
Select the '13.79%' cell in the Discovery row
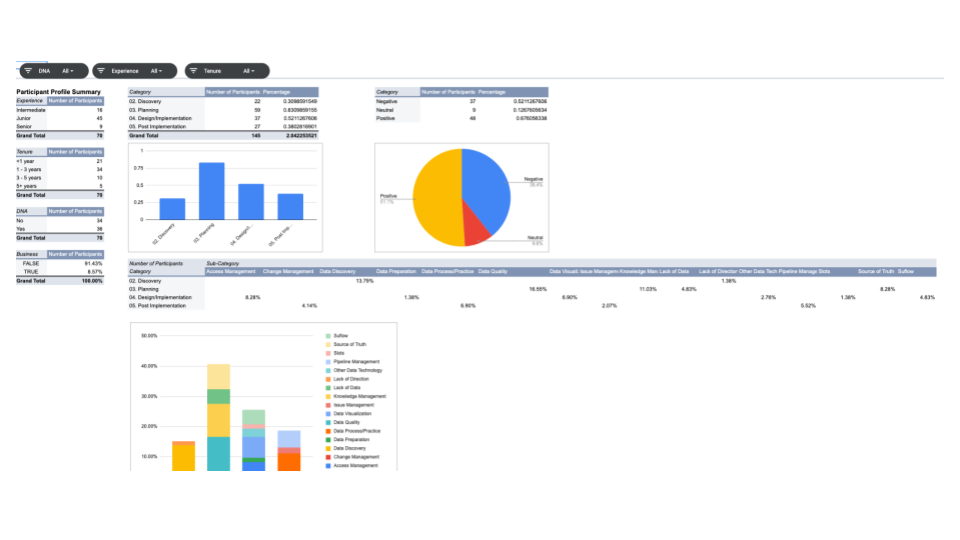tap(365, 281)
